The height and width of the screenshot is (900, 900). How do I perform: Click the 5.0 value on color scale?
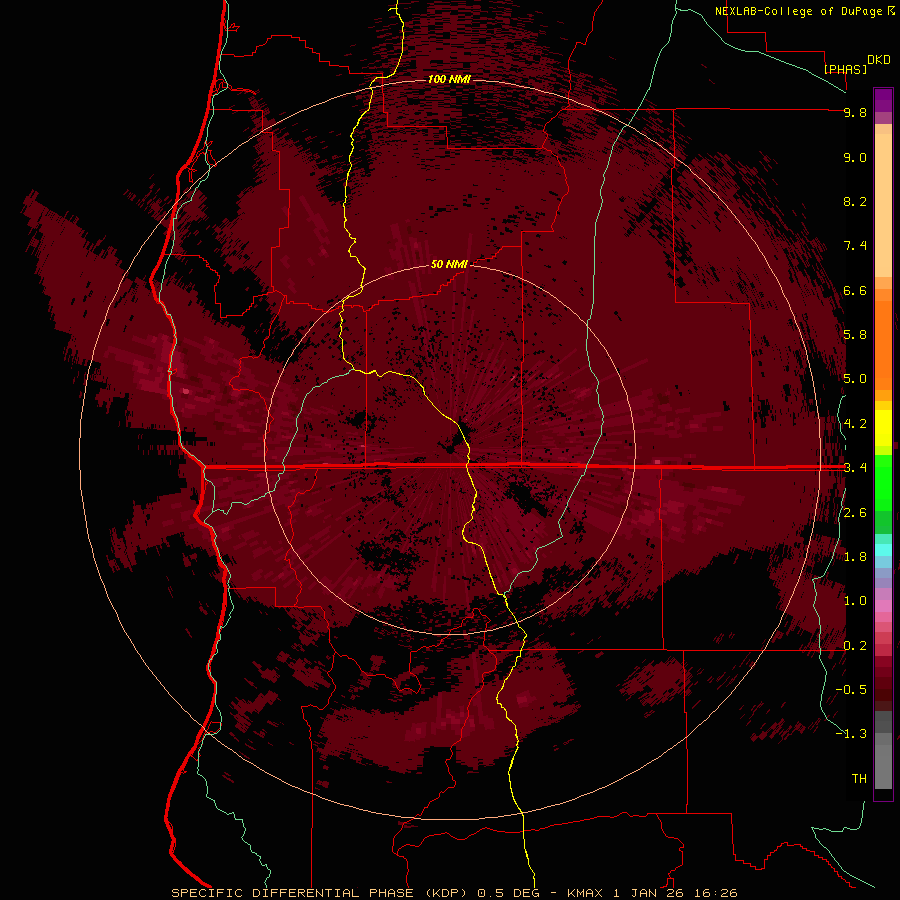click(855, 379)
